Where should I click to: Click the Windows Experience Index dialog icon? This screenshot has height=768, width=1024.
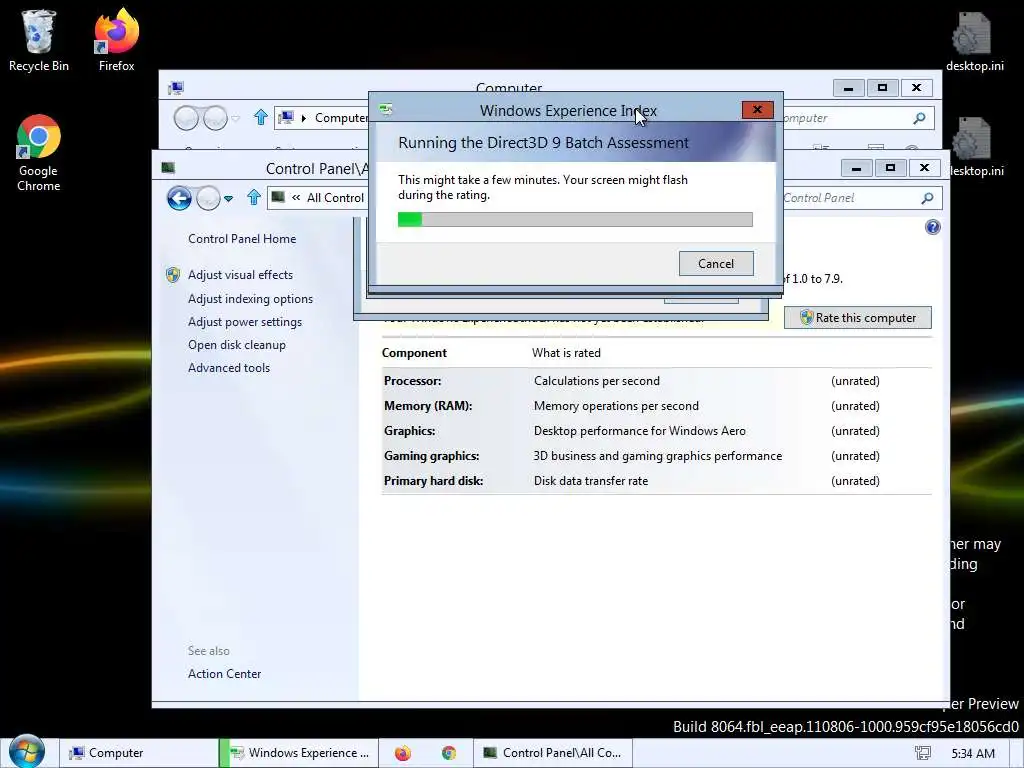386,110
